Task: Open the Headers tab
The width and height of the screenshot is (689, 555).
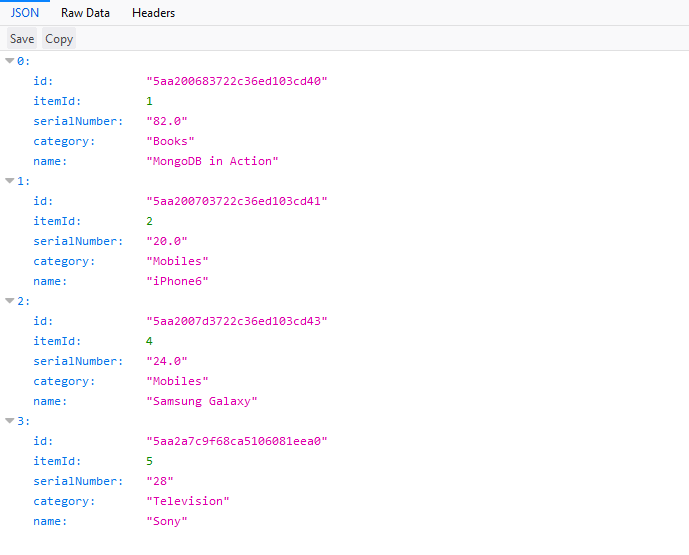Action: coord(153,13)
